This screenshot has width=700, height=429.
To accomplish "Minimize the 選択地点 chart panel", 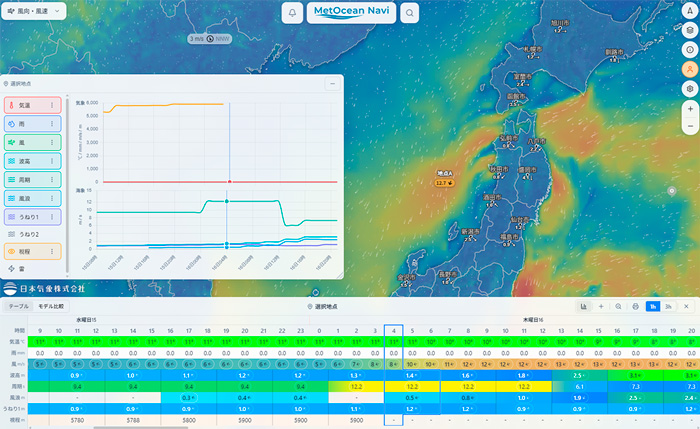I will point(333,83).
